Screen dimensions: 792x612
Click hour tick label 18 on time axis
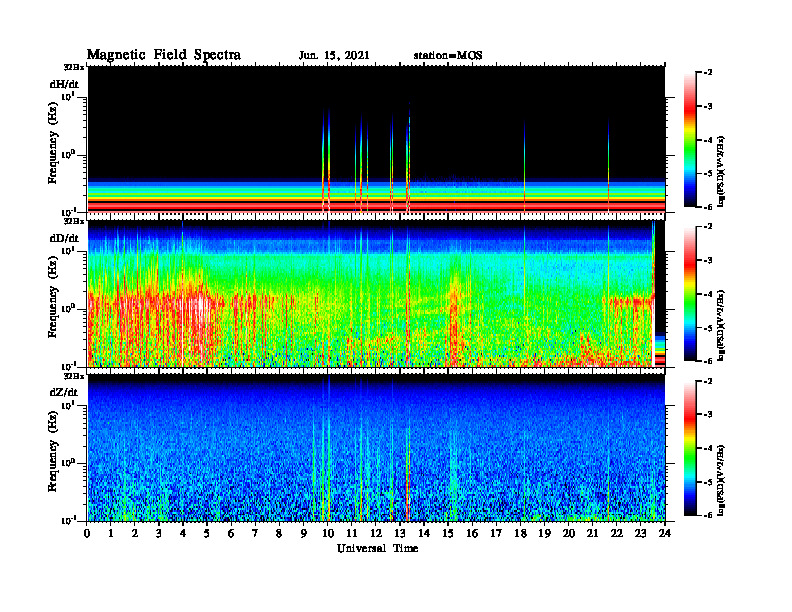point(520,533)
